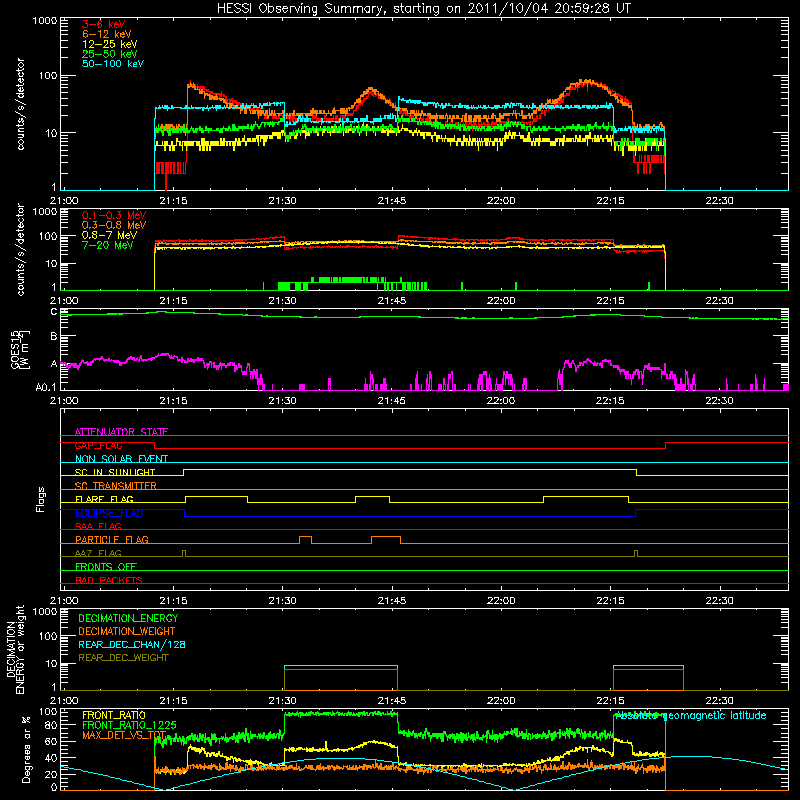Screen dimensions: 800x800
Task: Select the 12-25 keV legend label
Action: pyautogui.click(x=110, y=44)
